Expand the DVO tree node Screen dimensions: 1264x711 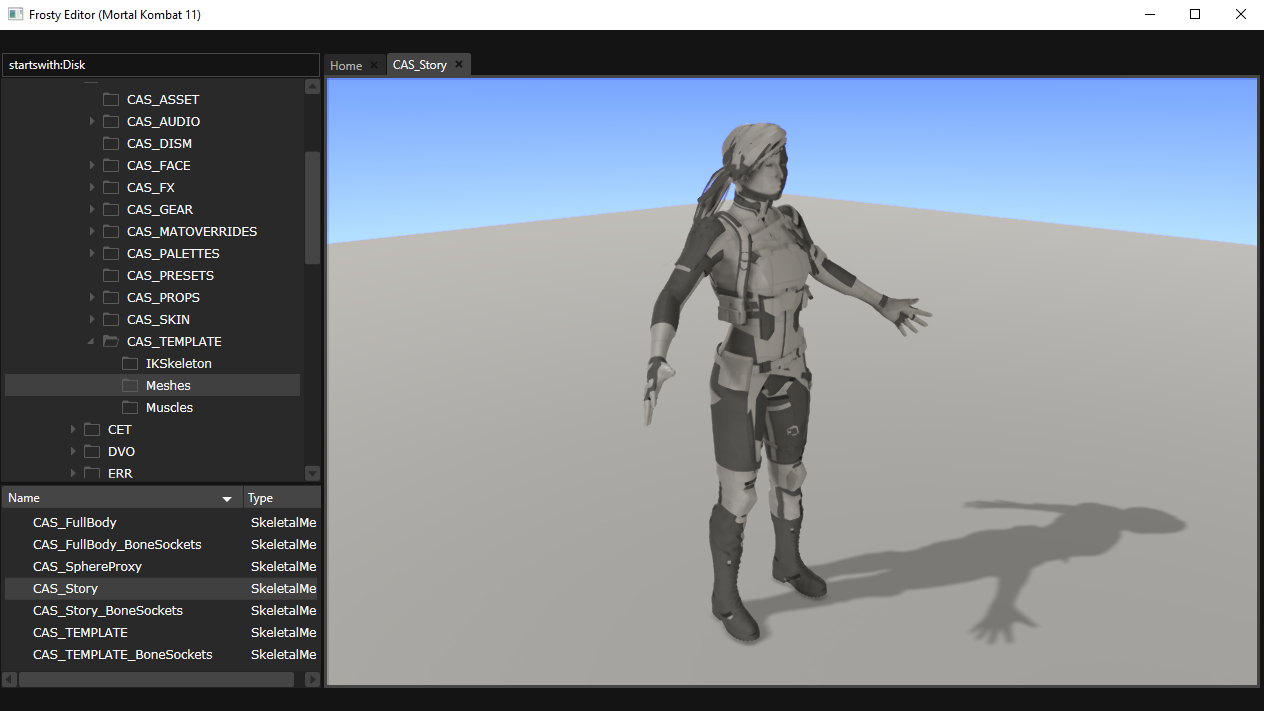point(73,452)
